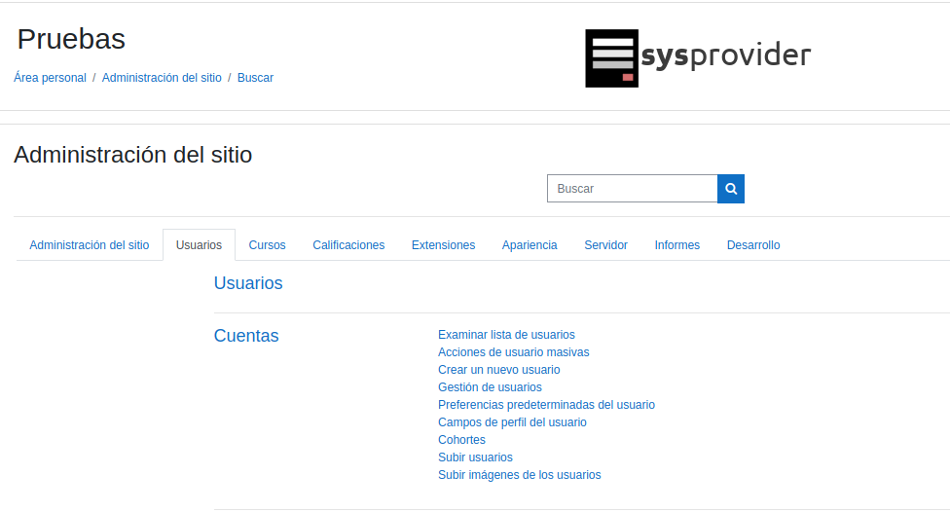The image size is (950, 512).
Task: Click the magnifying glass search button
Action: point(731,188)
